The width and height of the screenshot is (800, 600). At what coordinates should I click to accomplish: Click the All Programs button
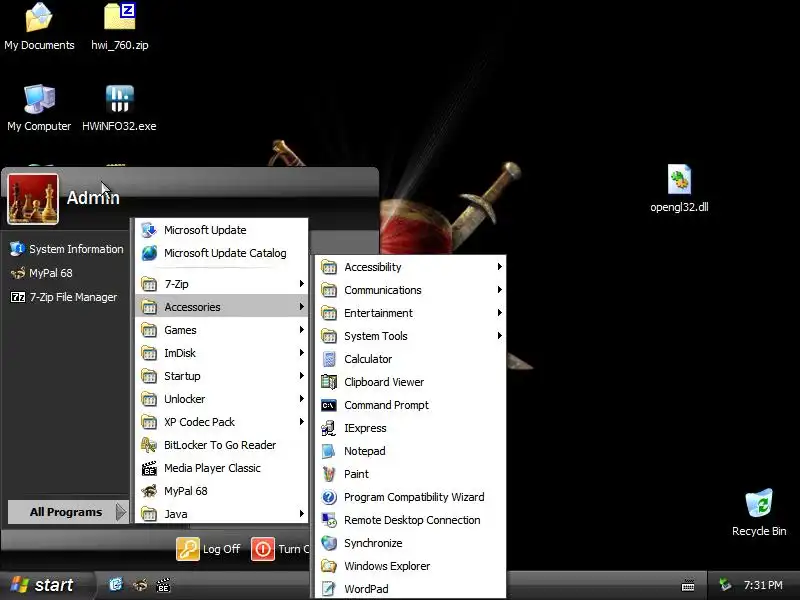point(67,512)
